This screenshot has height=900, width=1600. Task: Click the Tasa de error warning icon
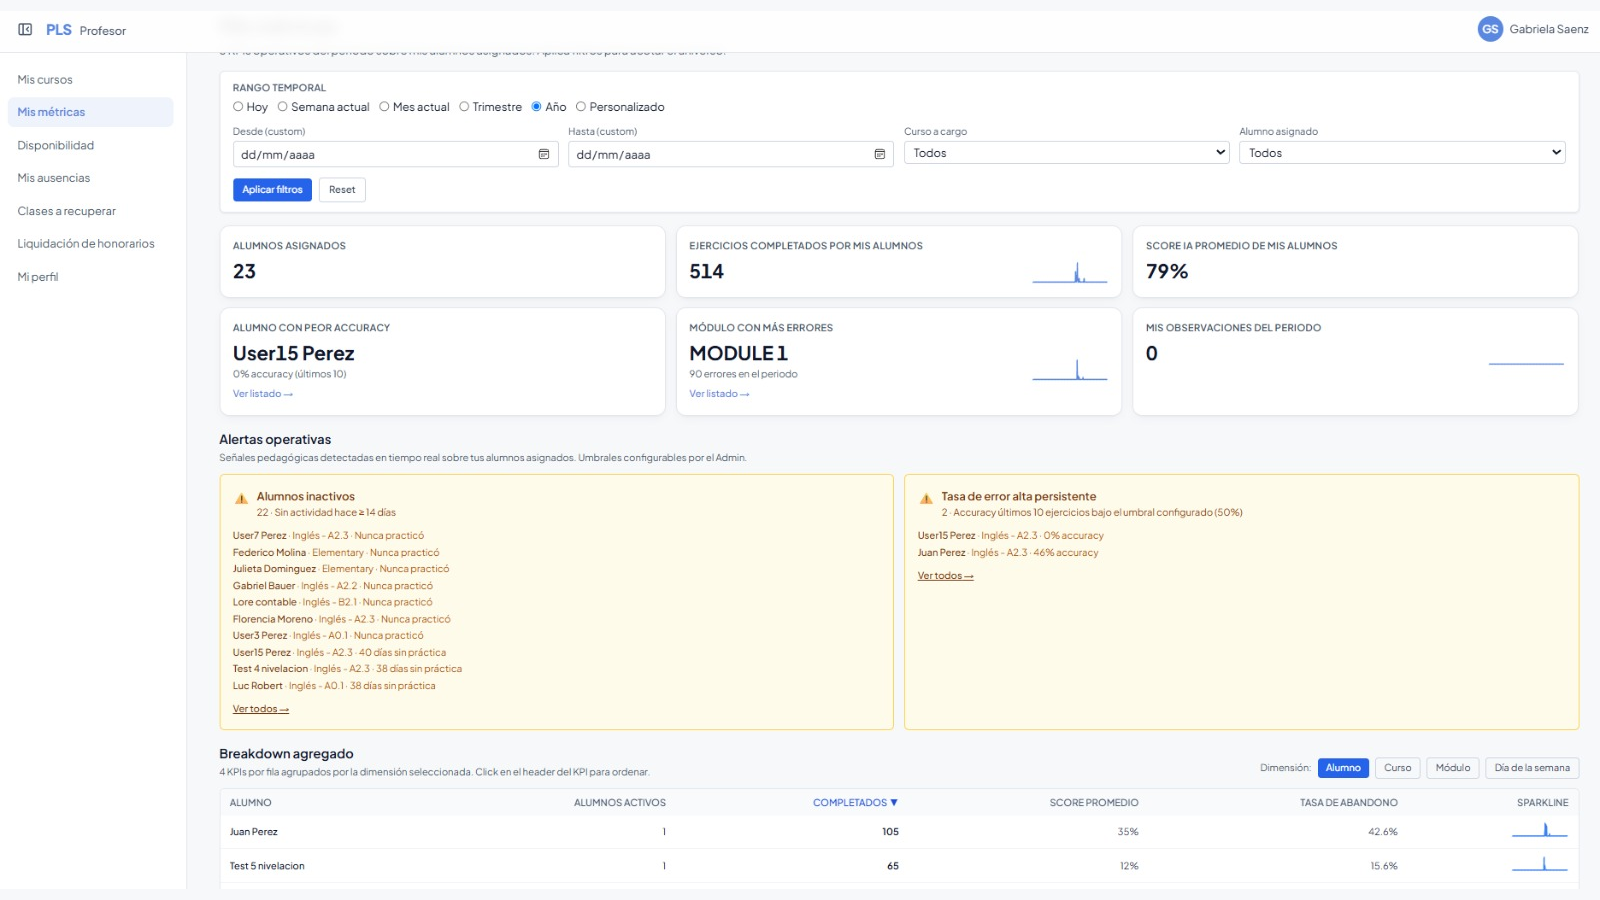click(926, 498)
